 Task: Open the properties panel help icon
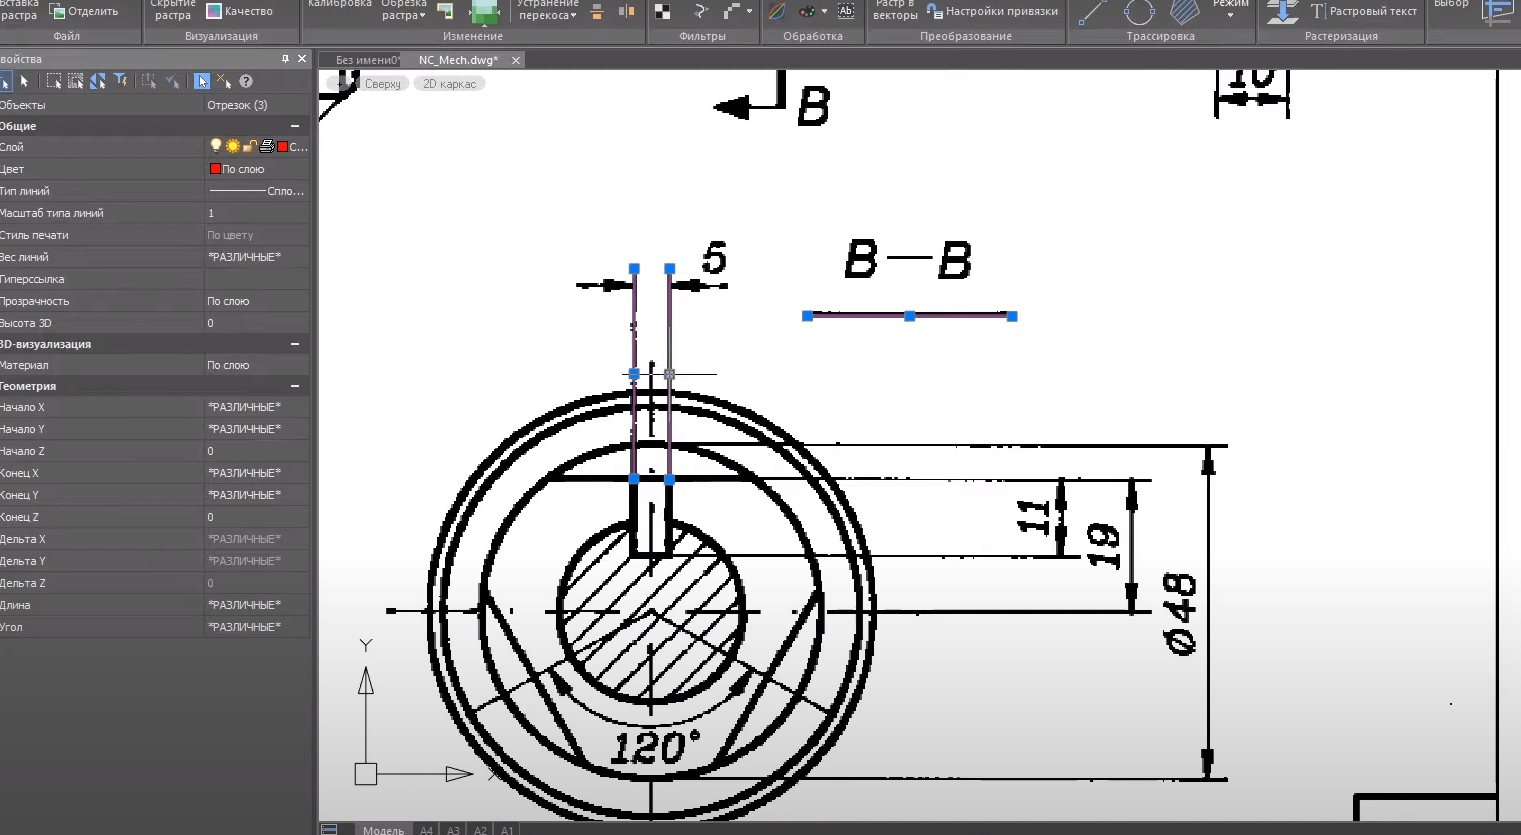pyautogui.click(x=246, y=81)
